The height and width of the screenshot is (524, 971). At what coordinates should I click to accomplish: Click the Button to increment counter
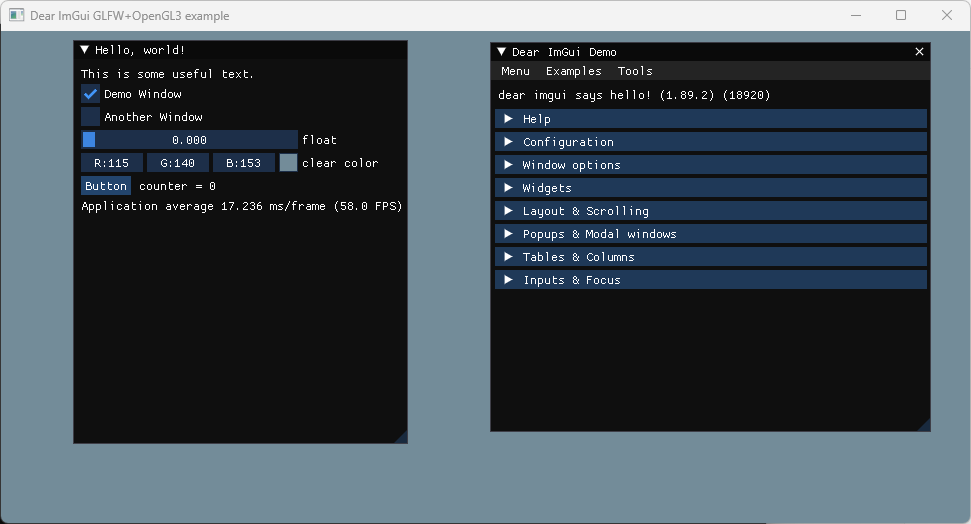[x=106, y=186]
